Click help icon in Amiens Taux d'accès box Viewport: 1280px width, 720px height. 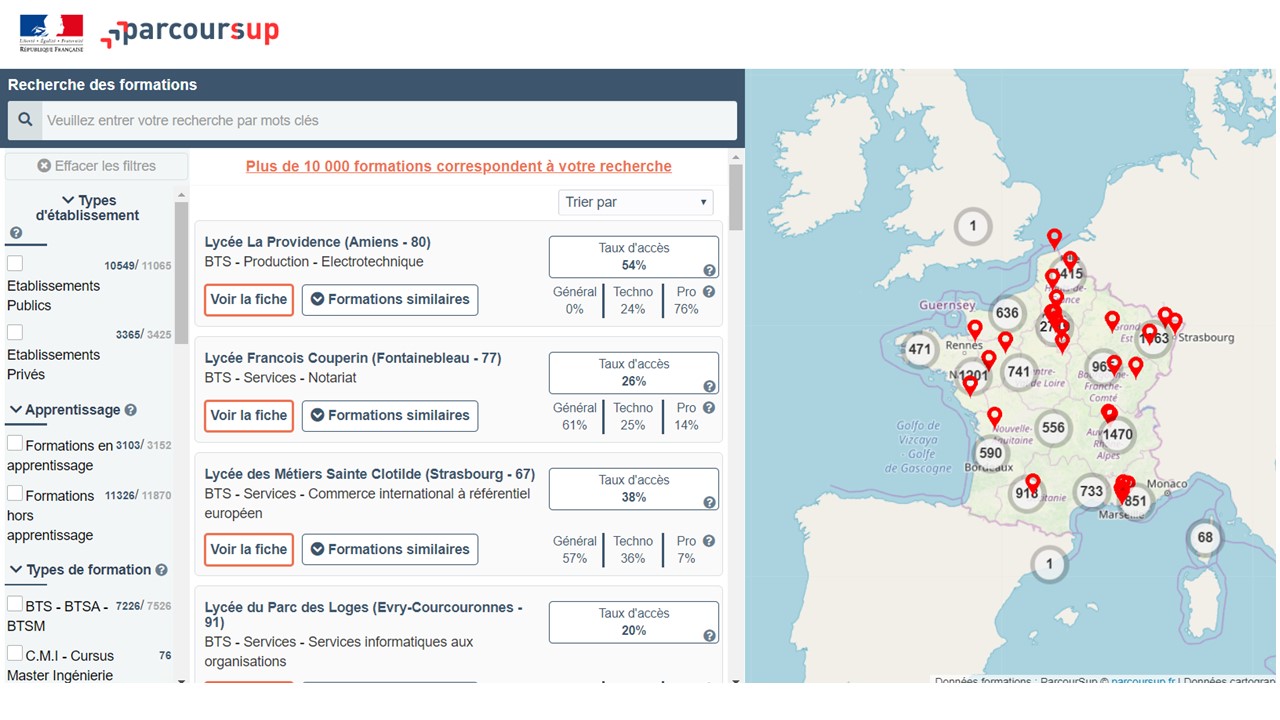pyautogui.click(x=709, y=270)
